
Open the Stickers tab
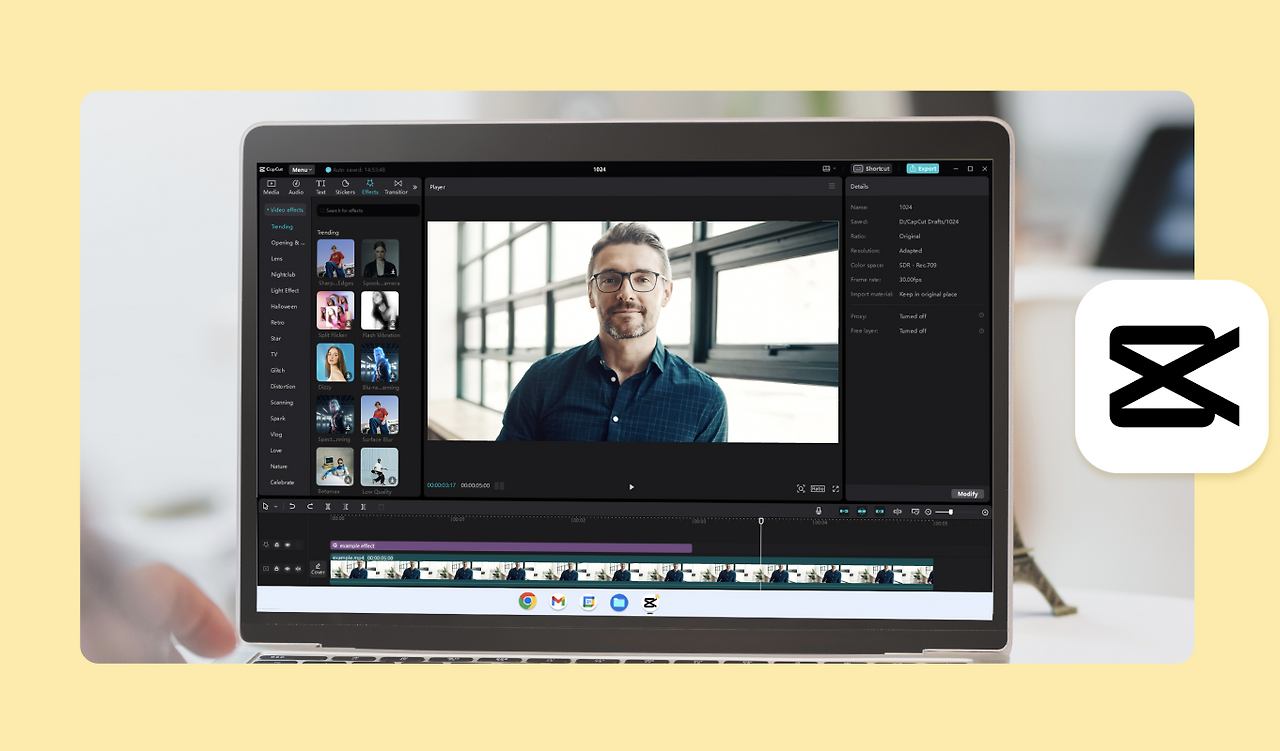click(x=345, y=186)
